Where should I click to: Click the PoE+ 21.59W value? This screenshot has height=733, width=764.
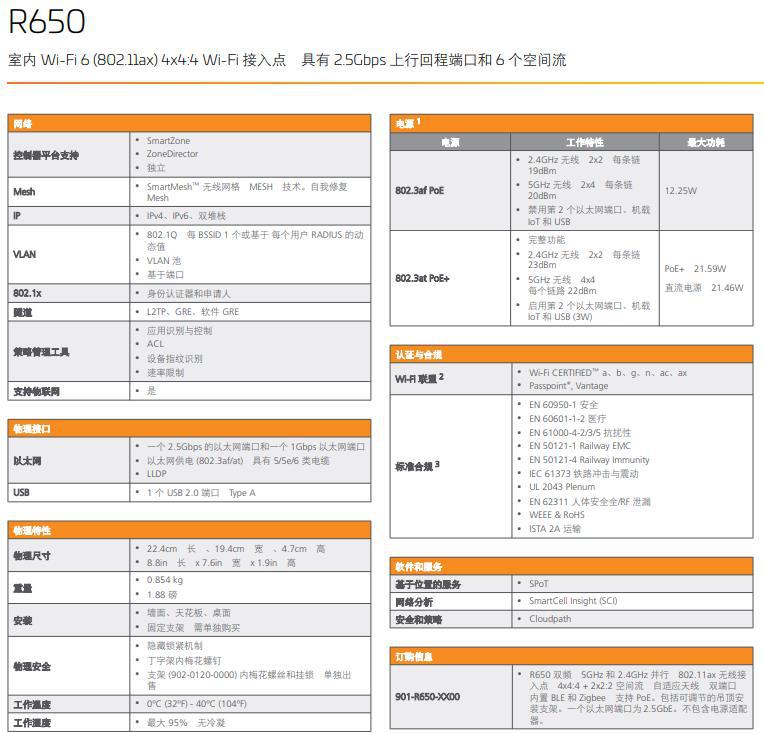pos(695,269)
